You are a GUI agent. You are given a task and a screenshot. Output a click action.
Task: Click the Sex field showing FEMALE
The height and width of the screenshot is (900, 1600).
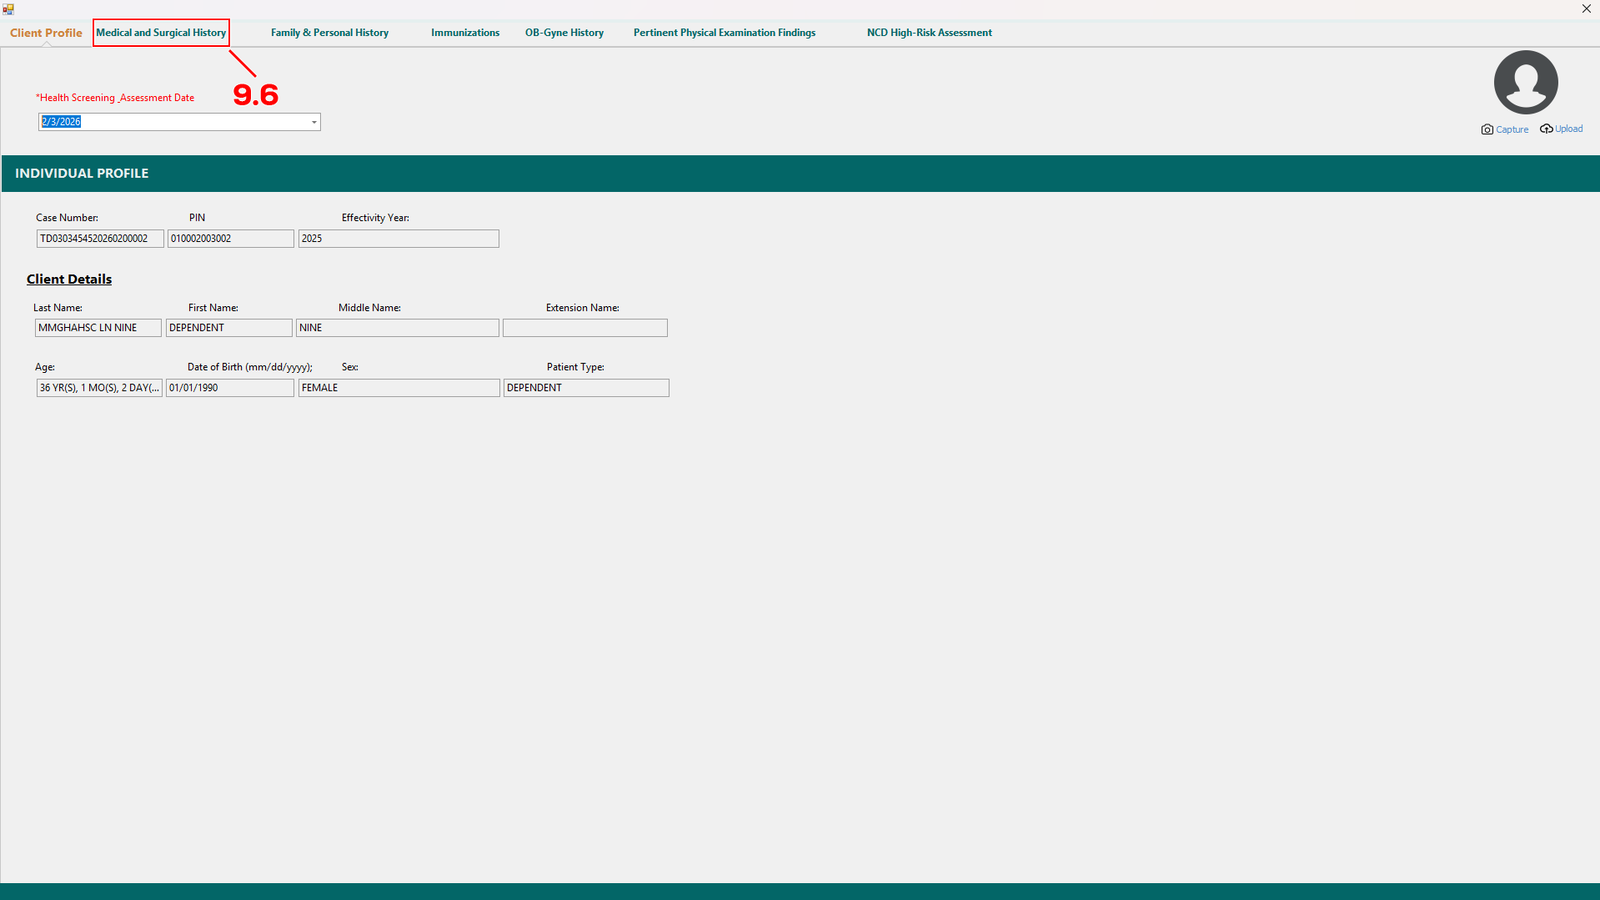(398, 388)
